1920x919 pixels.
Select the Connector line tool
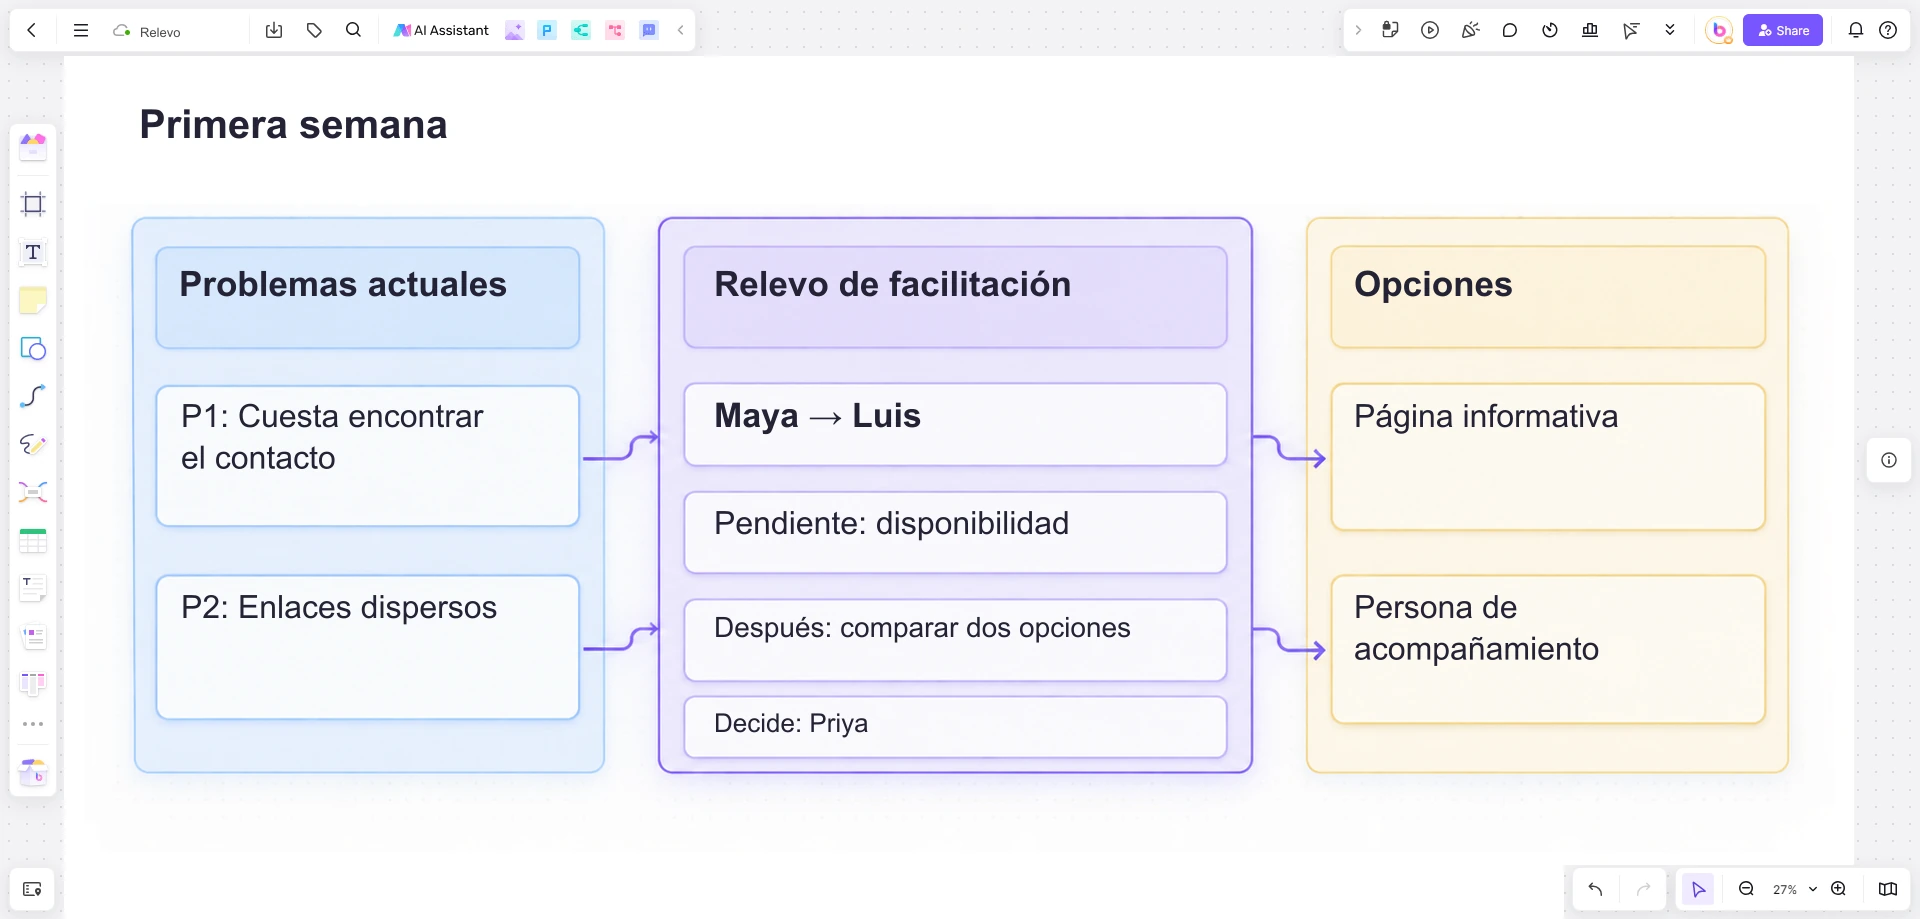pyautogui.click(x=33, y=396)
